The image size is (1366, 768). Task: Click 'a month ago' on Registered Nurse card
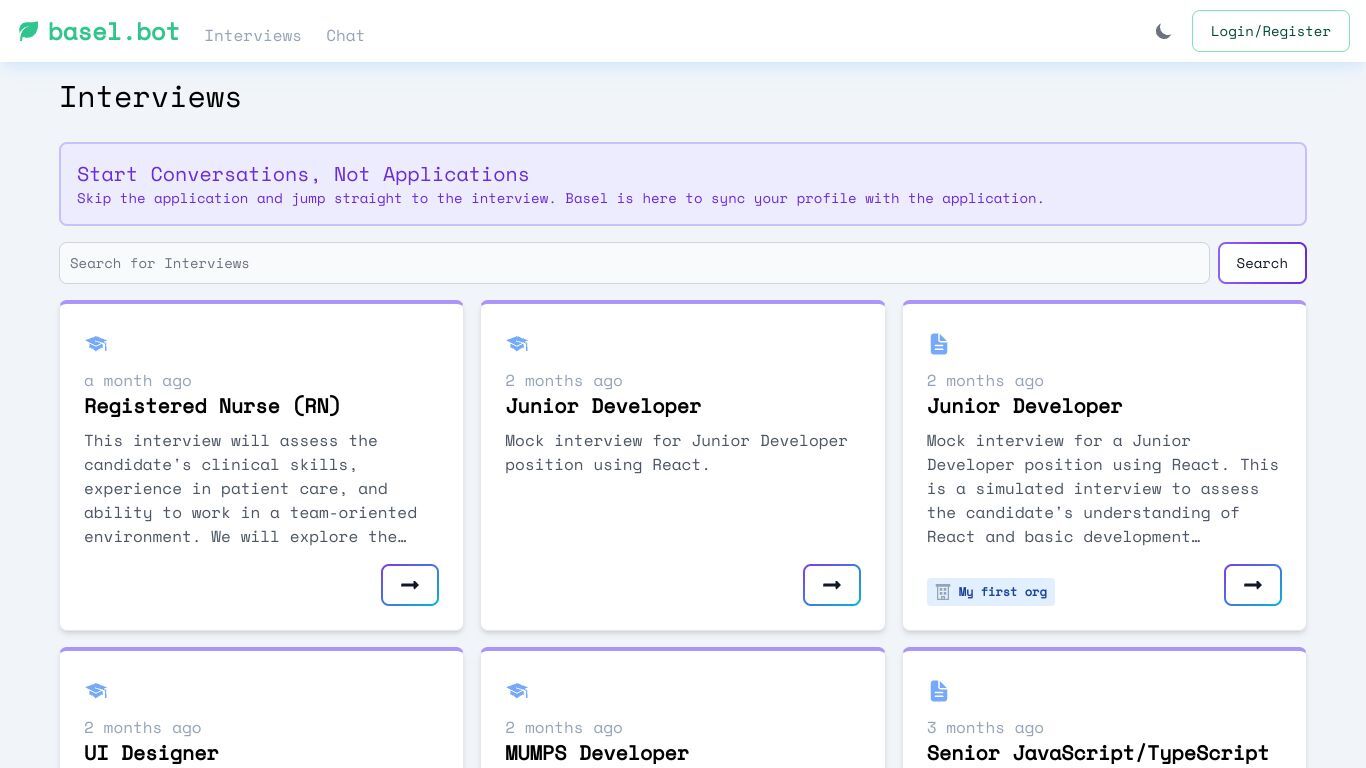(x=138, y=381)
